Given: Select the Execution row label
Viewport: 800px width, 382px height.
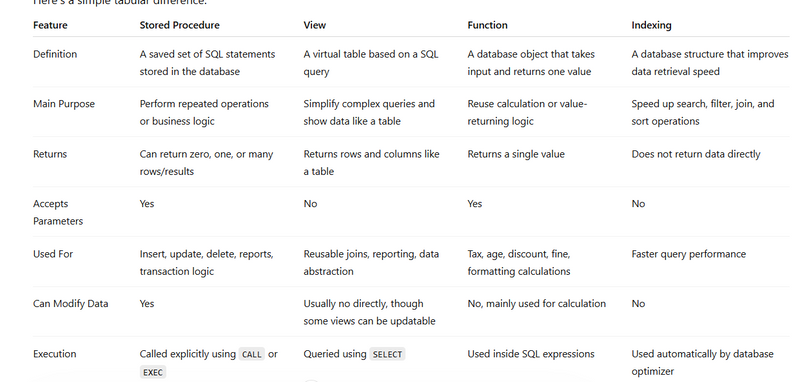Looking at the screenshot, I should click(x=55, y=354).
